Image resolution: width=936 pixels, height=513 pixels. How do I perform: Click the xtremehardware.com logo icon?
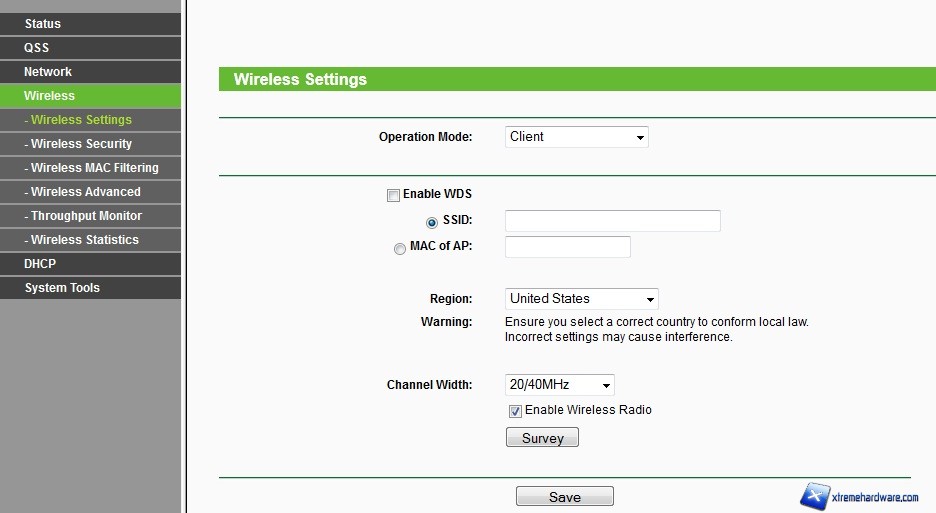point(815,495)
